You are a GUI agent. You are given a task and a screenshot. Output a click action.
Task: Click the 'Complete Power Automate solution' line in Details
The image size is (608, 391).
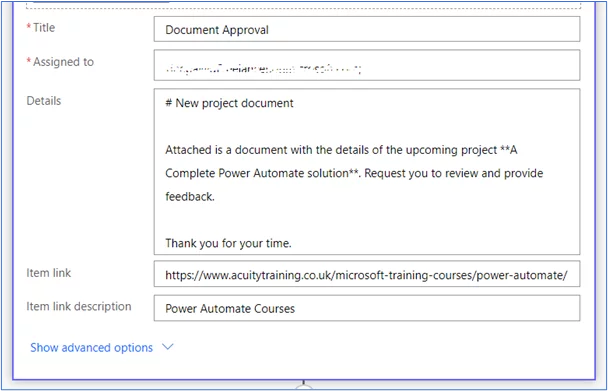(x=354, y=173)
